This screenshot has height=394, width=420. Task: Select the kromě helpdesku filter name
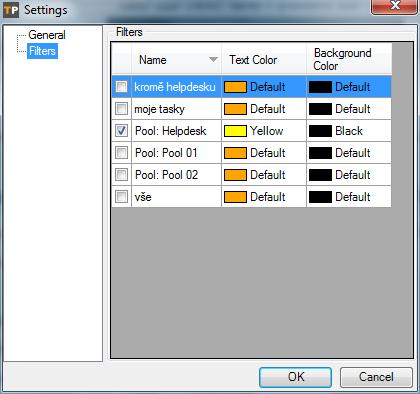pyautogui.click(x=175, y=87)
